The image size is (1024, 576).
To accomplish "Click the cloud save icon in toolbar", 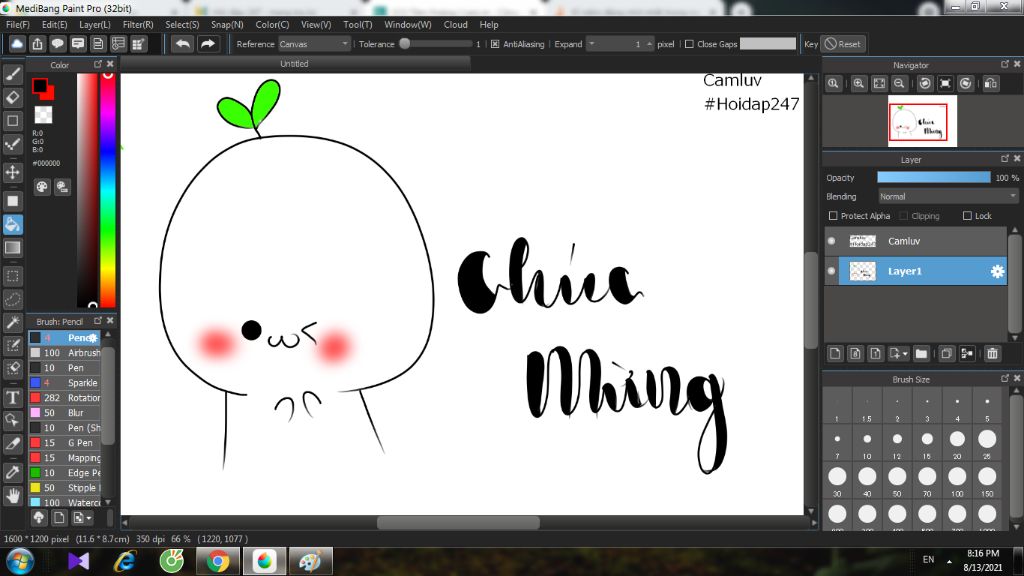I will coord(17,44).
